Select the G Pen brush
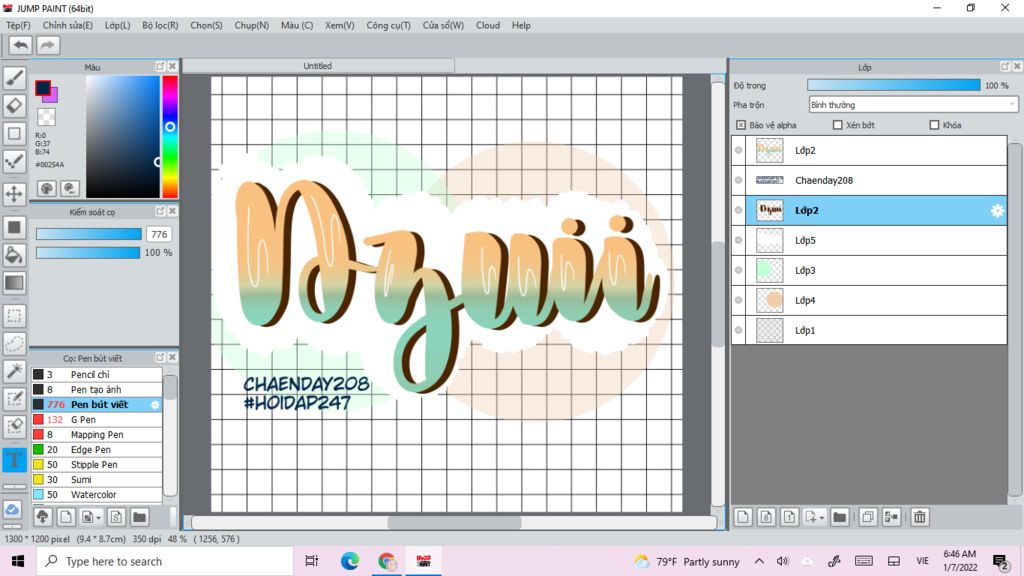This screenshot has height=576, width=1024. [97, 420]
